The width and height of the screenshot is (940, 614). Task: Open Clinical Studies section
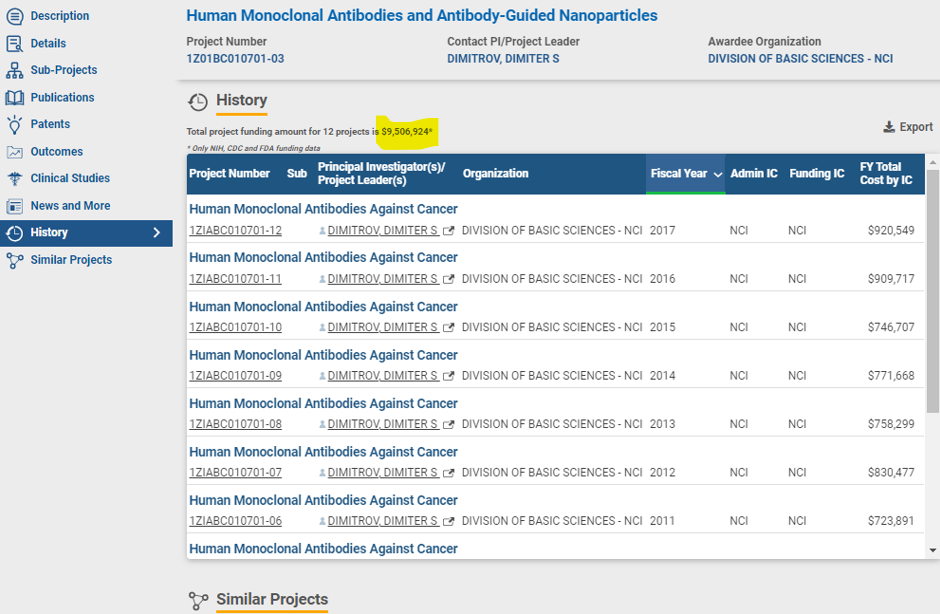click(x=70, y=178)
